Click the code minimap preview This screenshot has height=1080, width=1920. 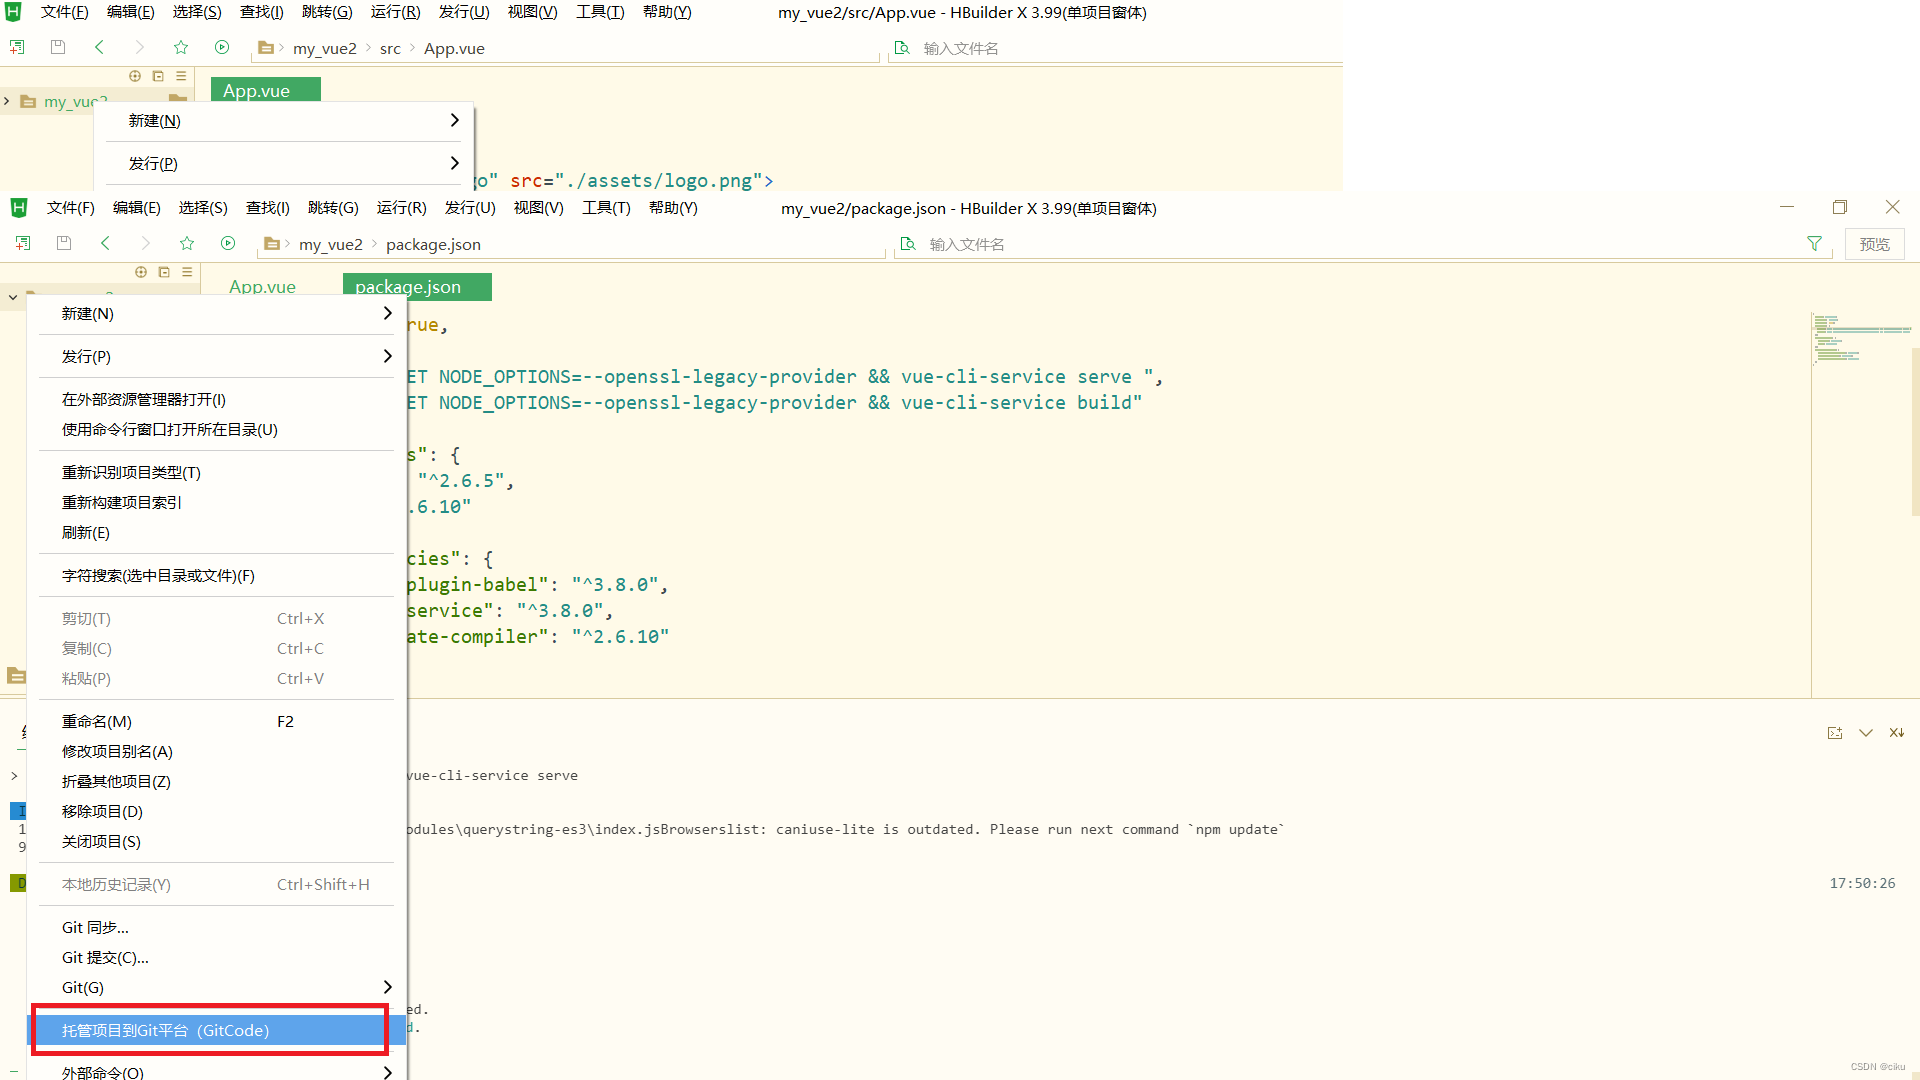[1860, 340]
